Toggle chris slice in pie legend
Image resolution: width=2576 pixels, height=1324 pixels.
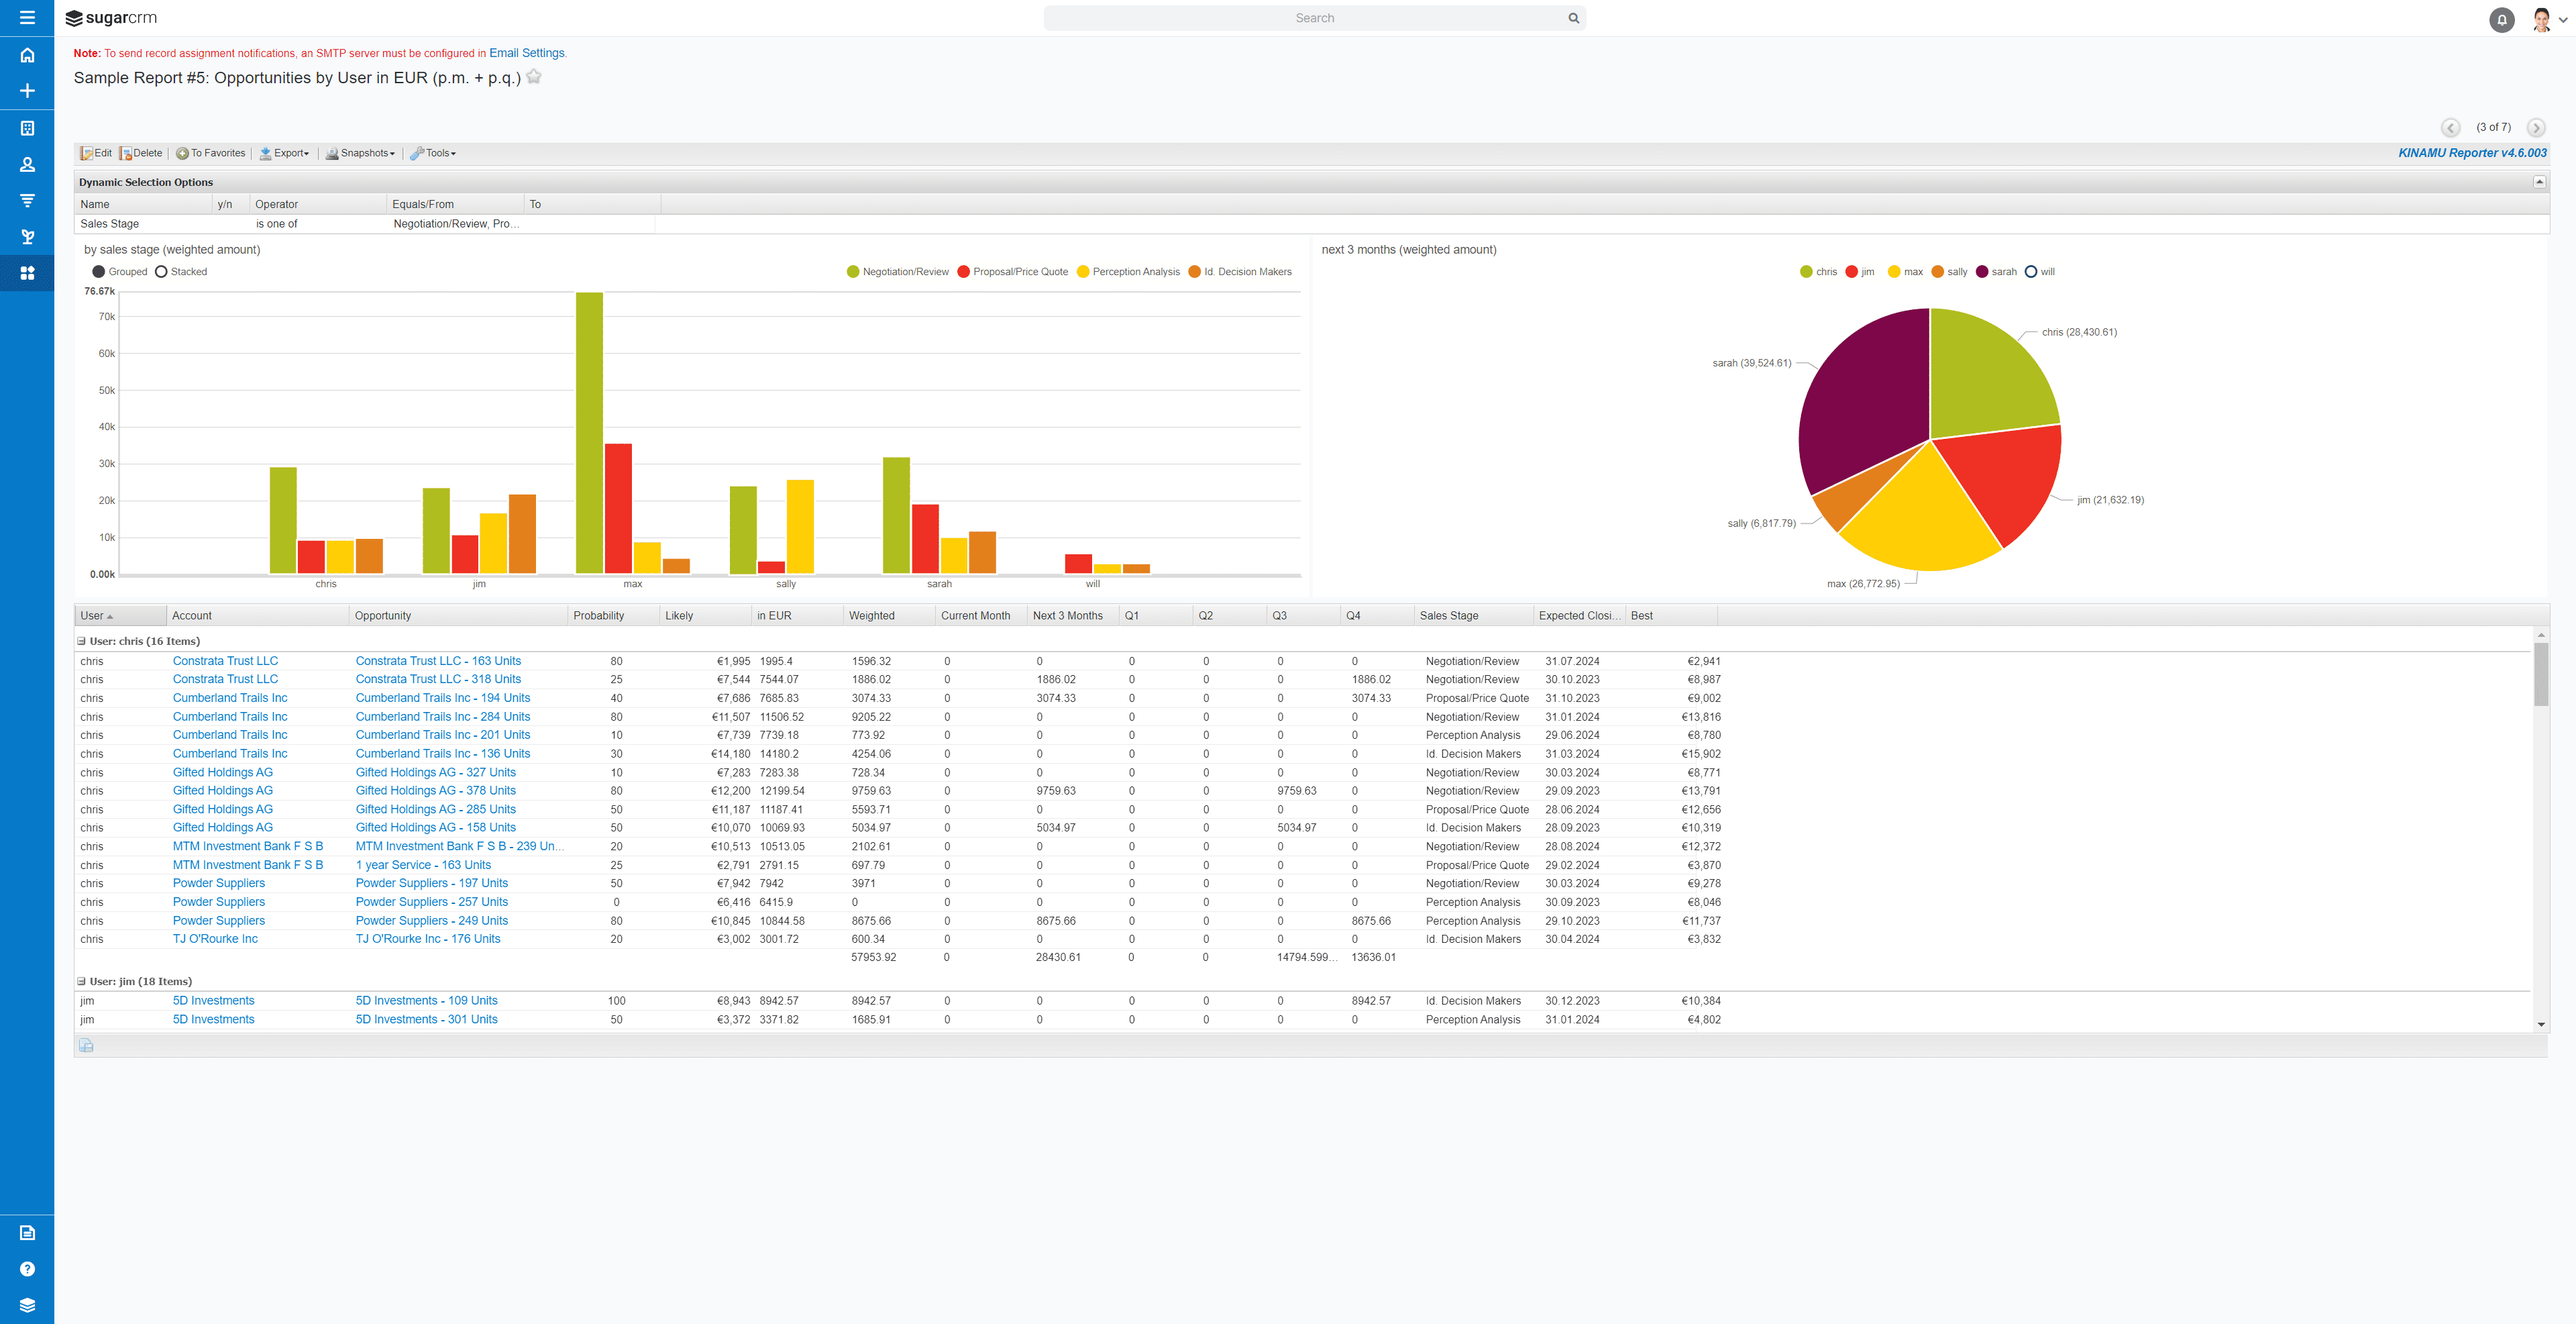(x=1818, y=272)
